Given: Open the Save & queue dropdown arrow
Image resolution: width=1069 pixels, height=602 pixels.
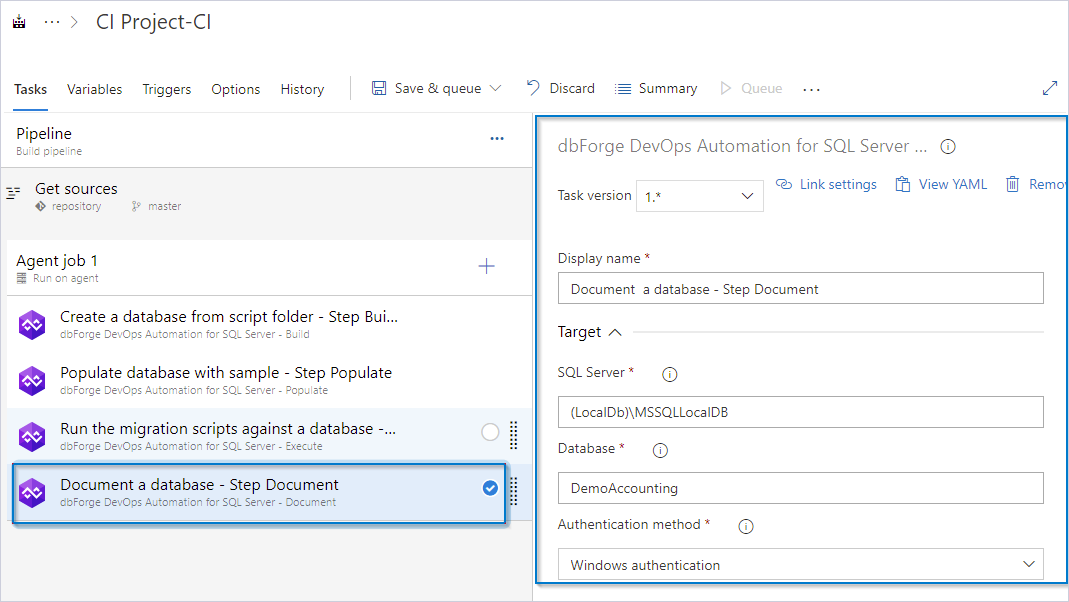Looking at the screenshot, I should pyautogui.click(x=496, y=89).
